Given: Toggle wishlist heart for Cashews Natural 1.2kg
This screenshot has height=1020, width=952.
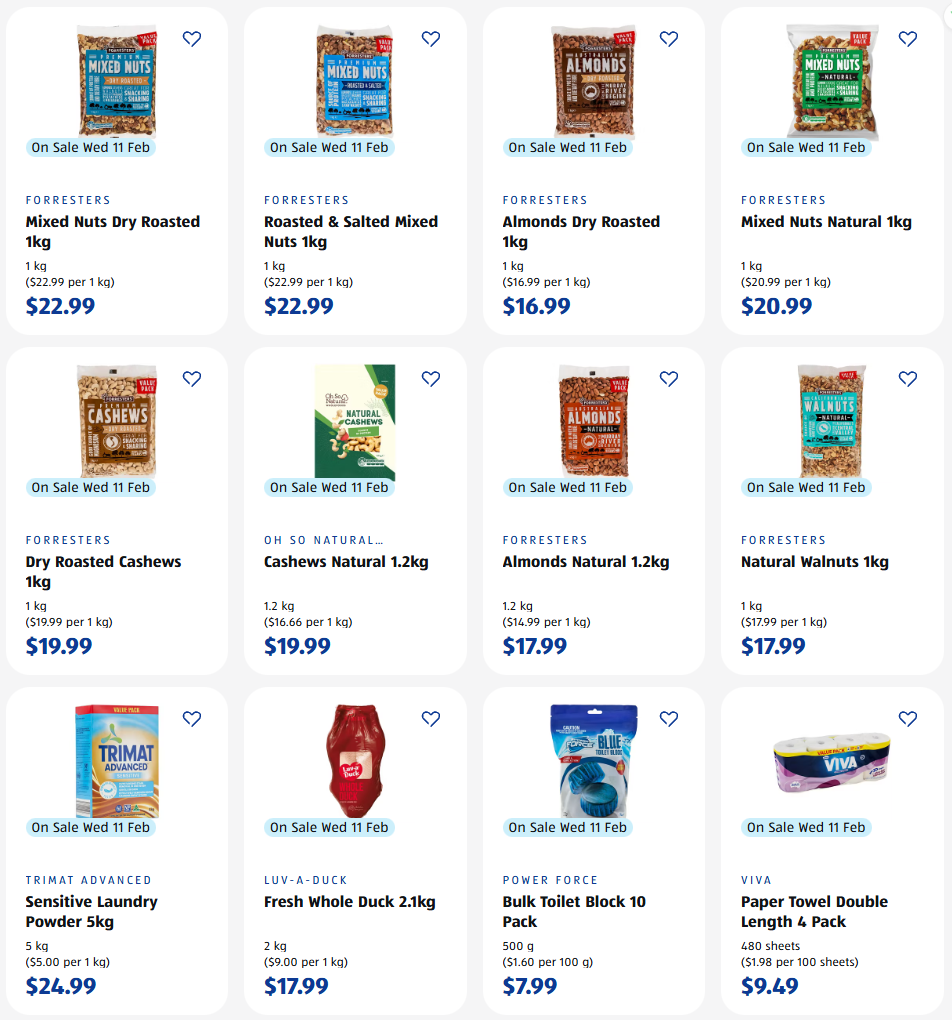Looking at the screenshot, I should 431,379.
